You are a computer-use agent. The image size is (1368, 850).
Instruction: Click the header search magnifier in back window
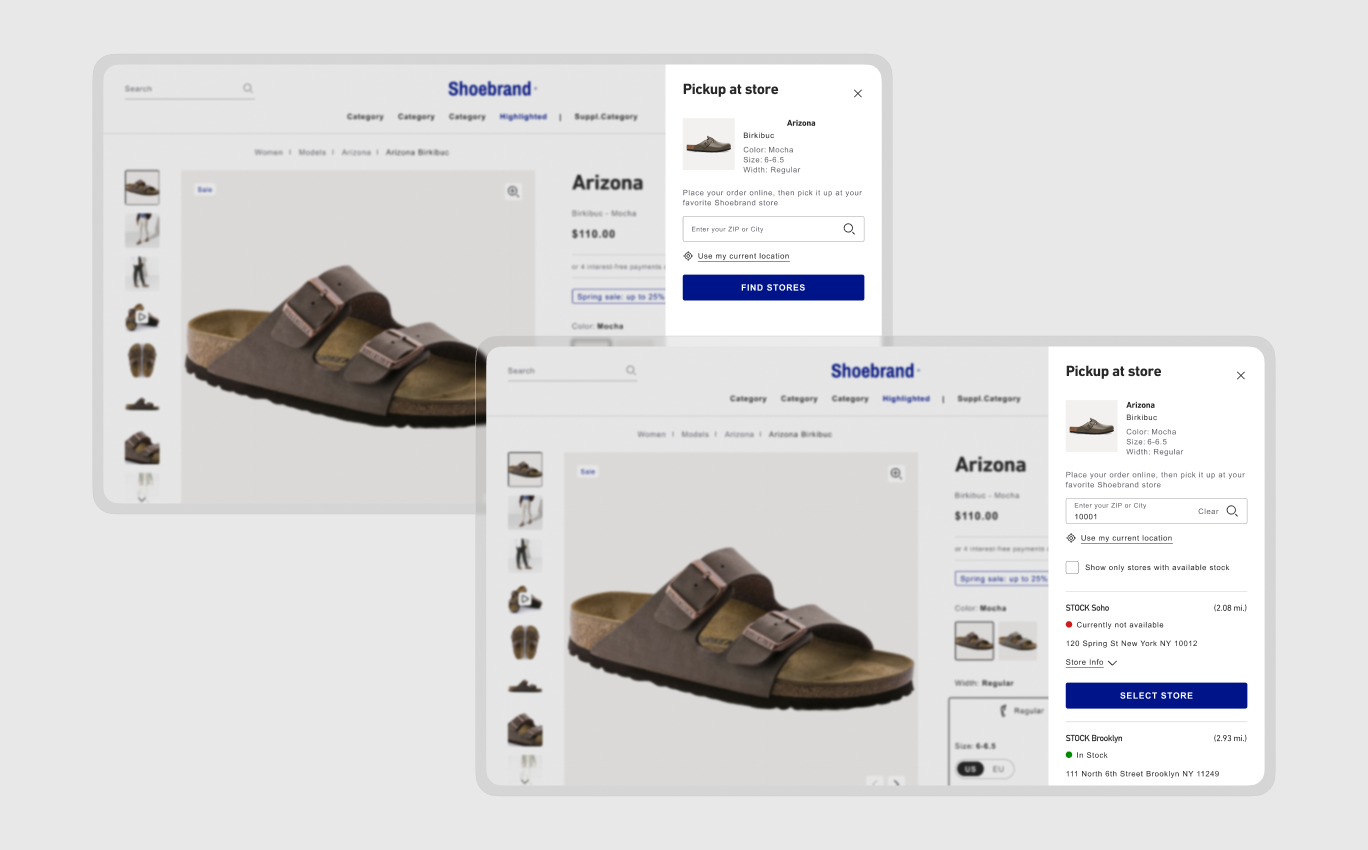[x=248, y=89]
